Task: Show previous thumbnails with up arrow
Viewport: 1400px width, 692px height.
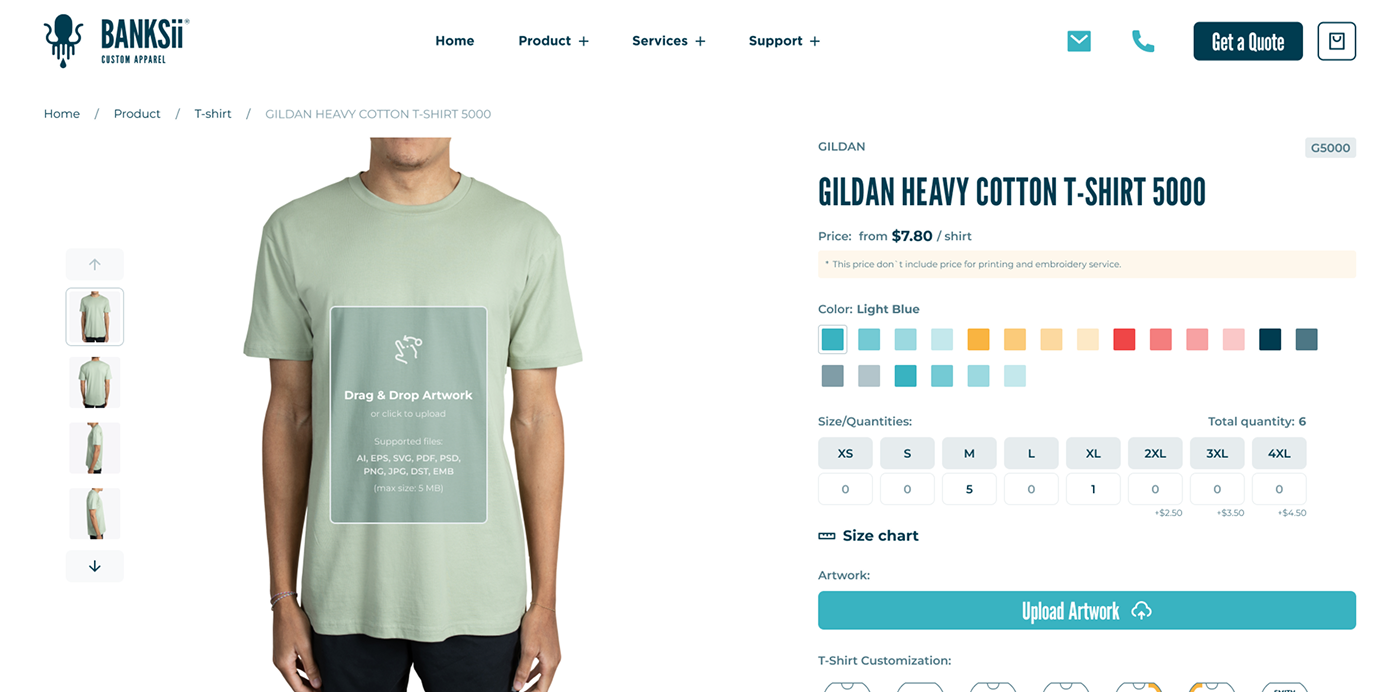Action: [x=95, y=264]
